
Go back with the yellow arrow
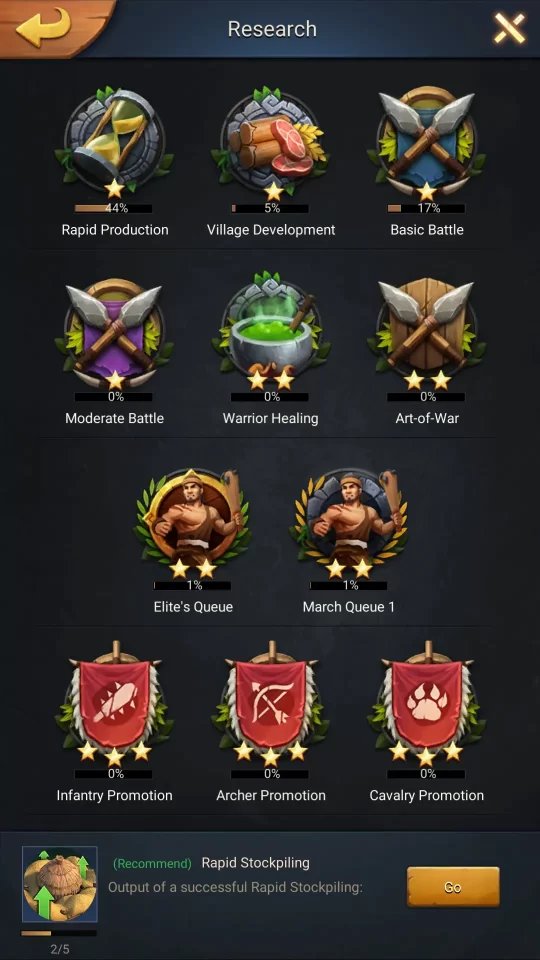pyautogui.click(x=43, y=27)
